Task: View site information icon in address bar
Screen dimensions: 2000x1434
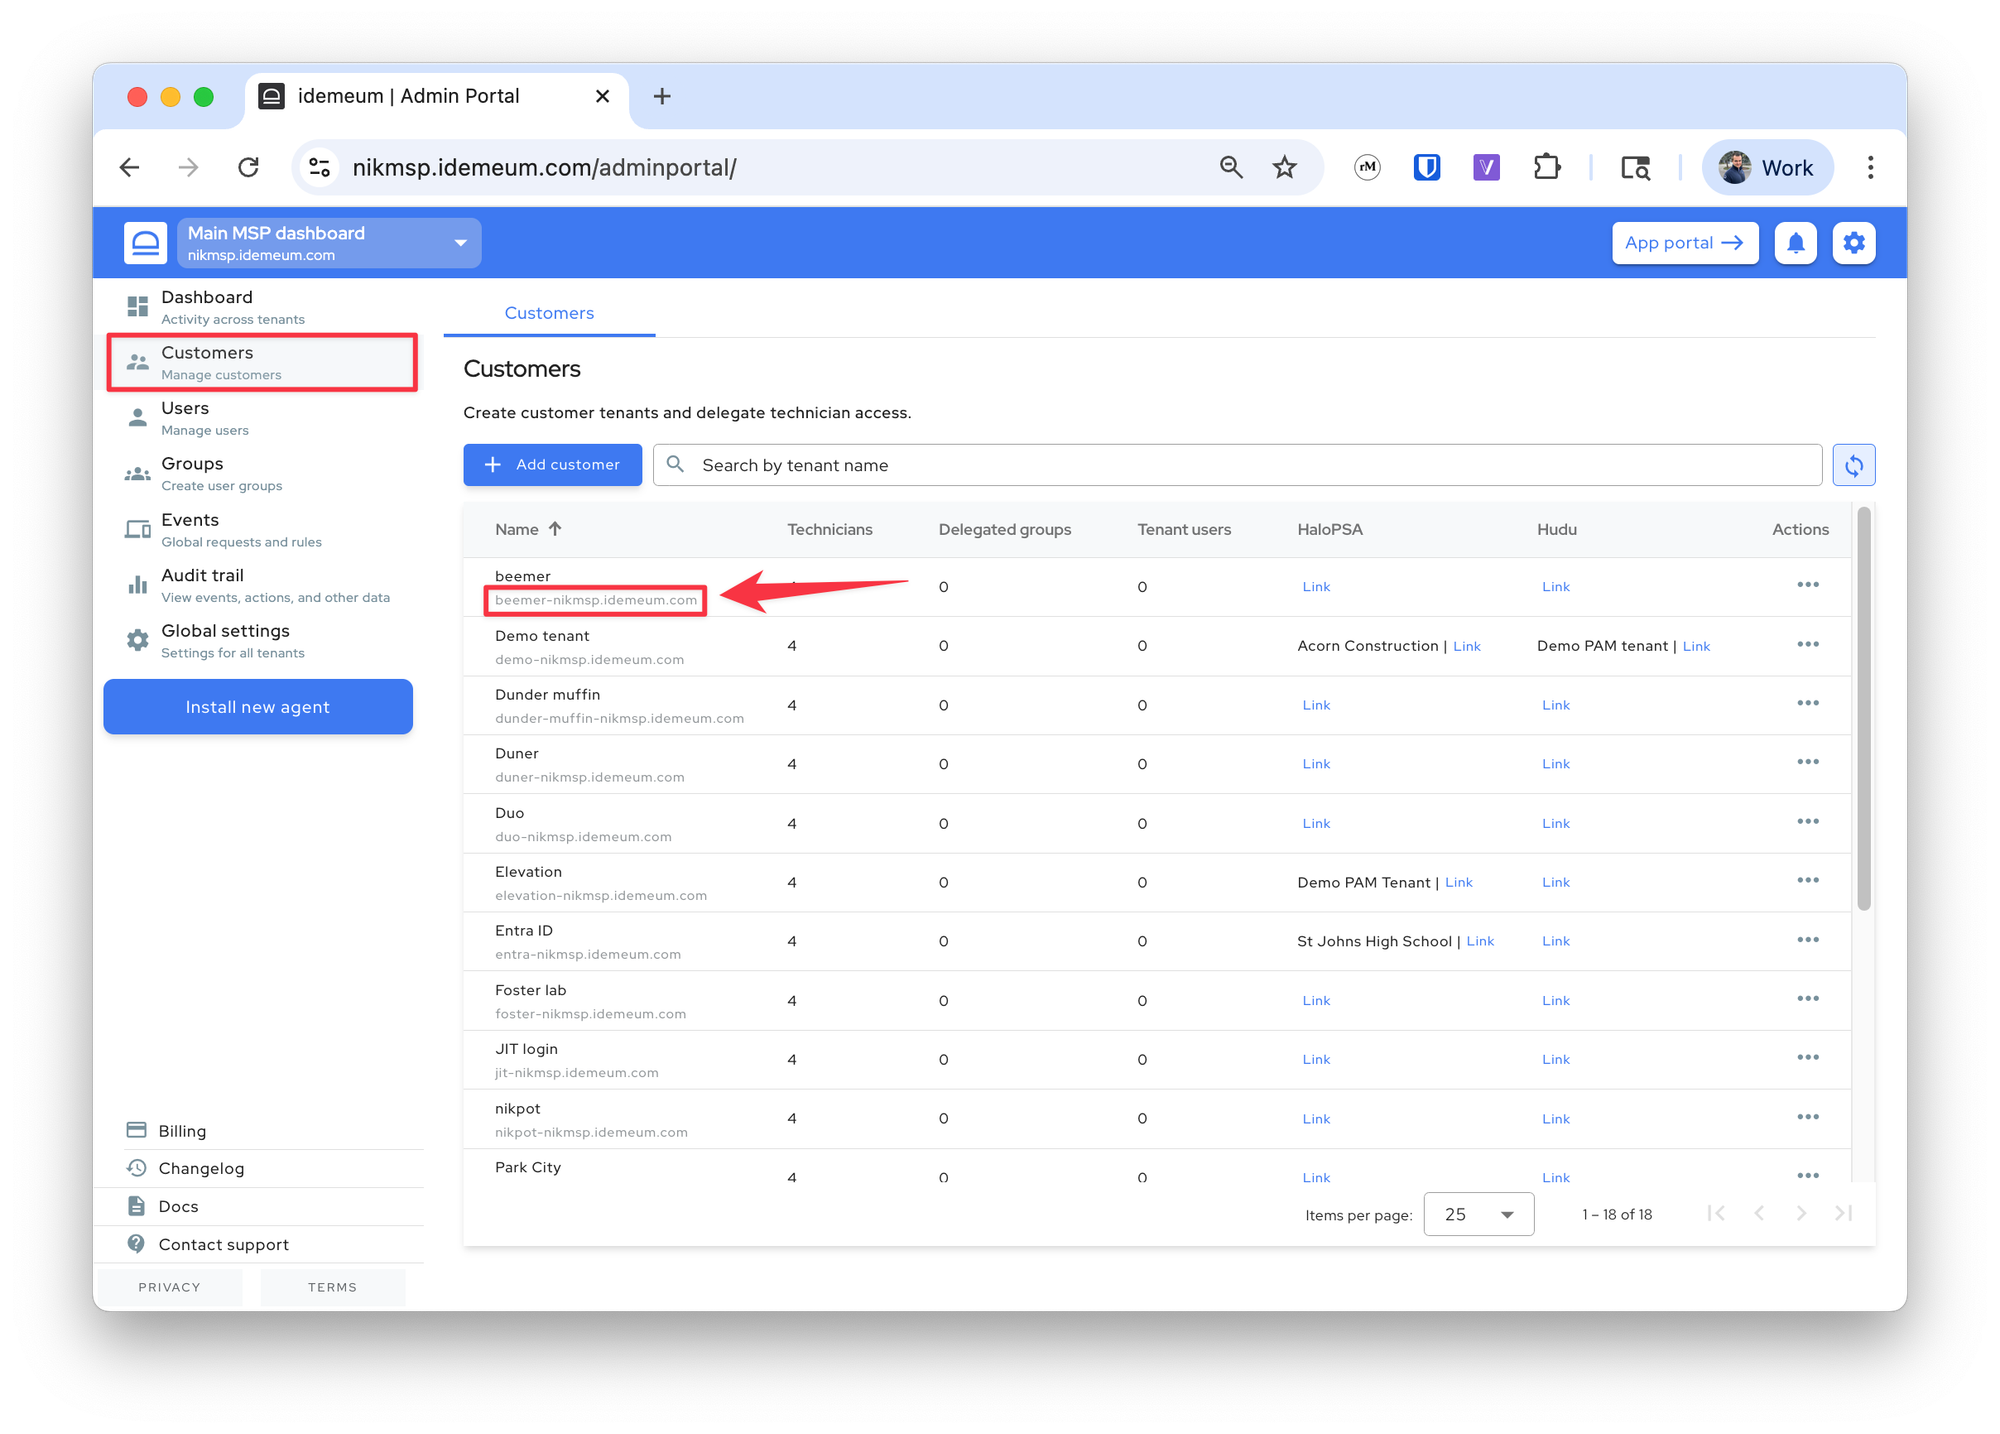Action: click(319, 167)
